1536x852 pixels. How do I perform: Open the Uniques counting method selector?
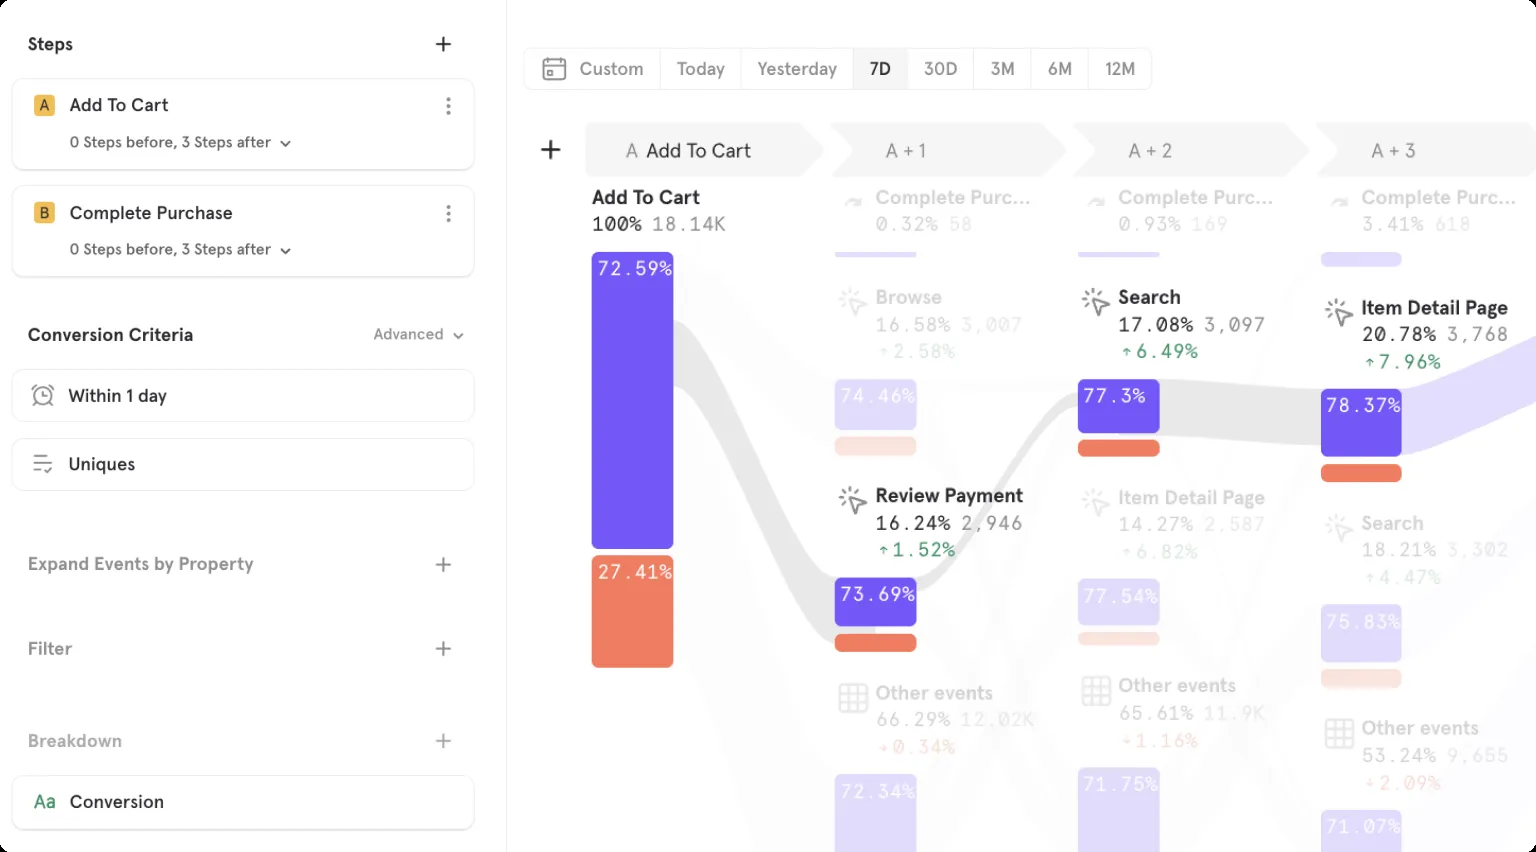pyautogui.click(x=243, y=464)
